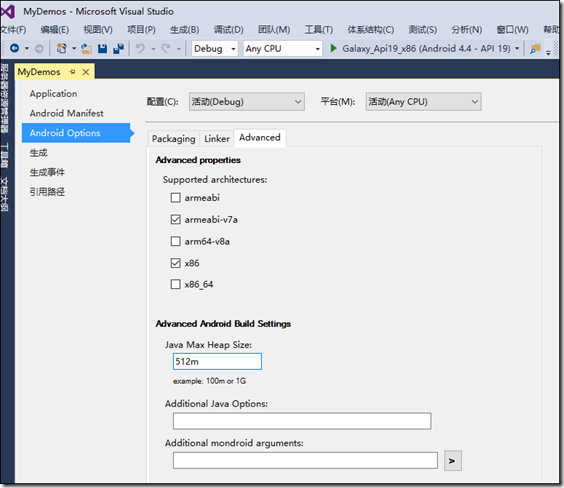
Task: Click the Undo arrow icon
Action: (140, 48)
